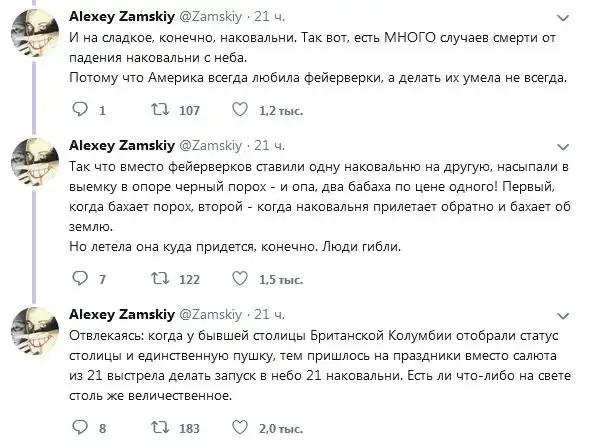The width and height of the screenshot is (600, 442).
Task: Retweet the tweet with 122 retweets
Action: 157,279
